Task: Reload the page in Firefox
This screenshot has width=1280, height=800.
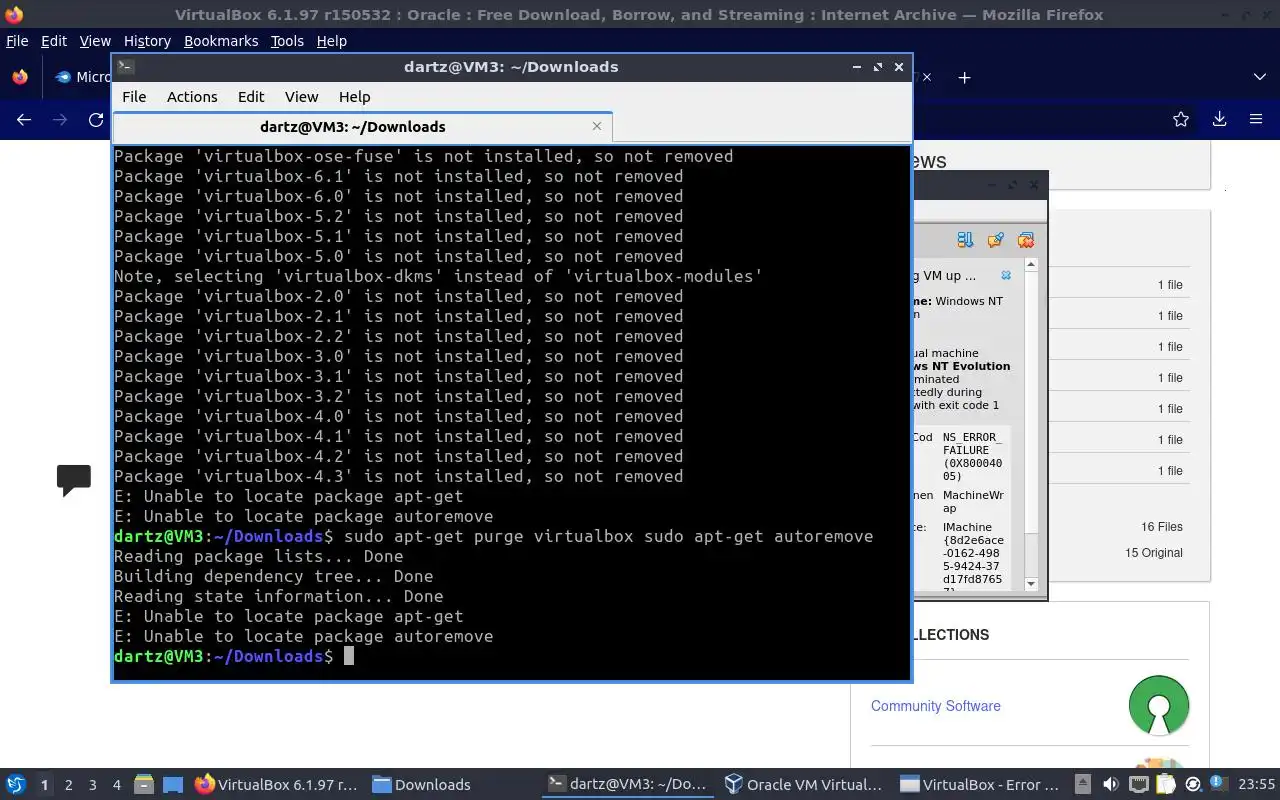Action: [96, 119]
